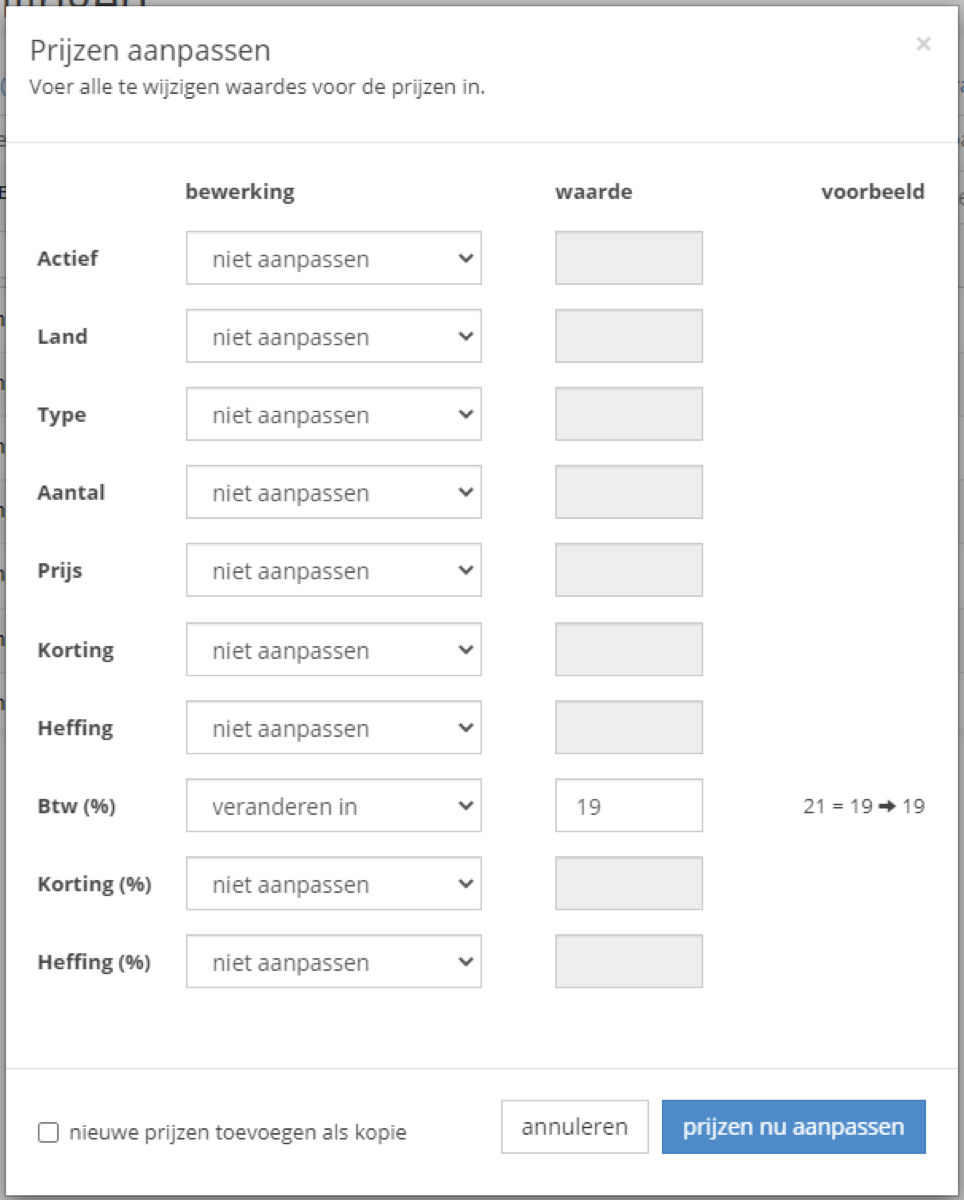Open the Aantal bewerking dropdown

pyautogui.click(x=334, y=492)
